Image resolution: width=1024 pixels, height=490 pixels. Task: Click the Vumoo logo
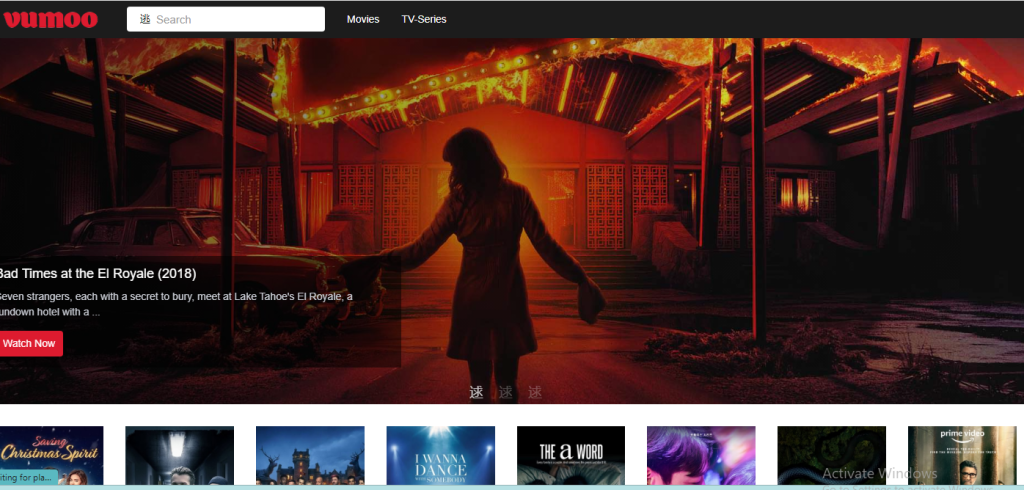click(x=50, y=20)
